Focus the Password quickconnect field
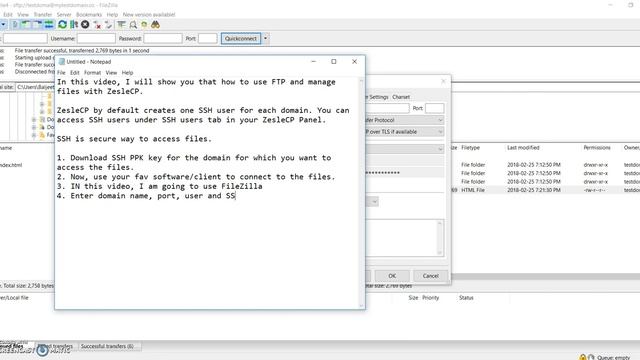The image size is (640, 360). tap(163, 38)
